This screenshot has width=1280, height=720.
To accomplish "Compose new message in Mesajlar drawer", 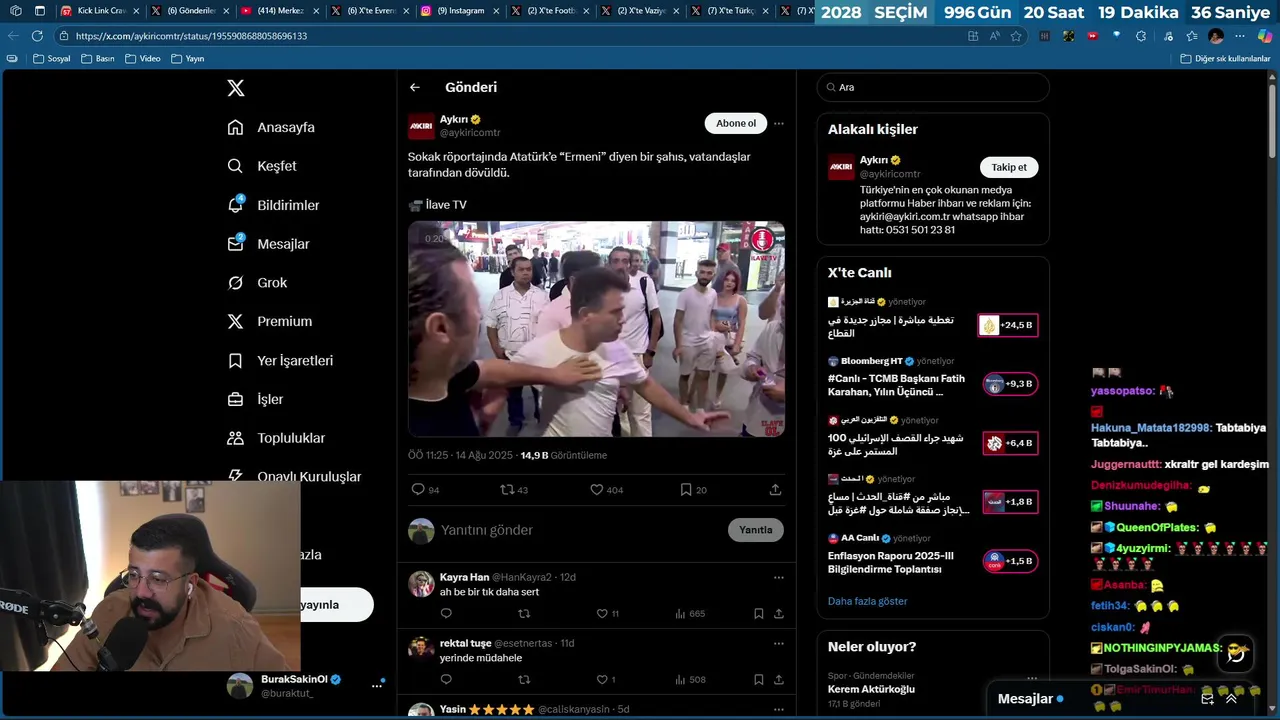I will click(x=1207, y=699).
